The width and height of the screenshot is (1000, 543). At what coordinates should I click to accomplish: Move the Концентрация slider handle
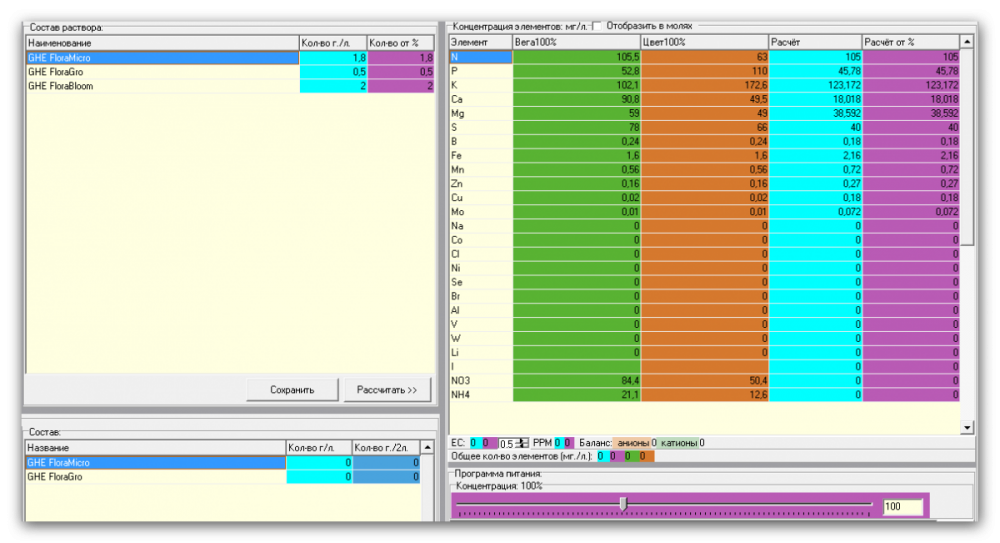click(624, 504)
